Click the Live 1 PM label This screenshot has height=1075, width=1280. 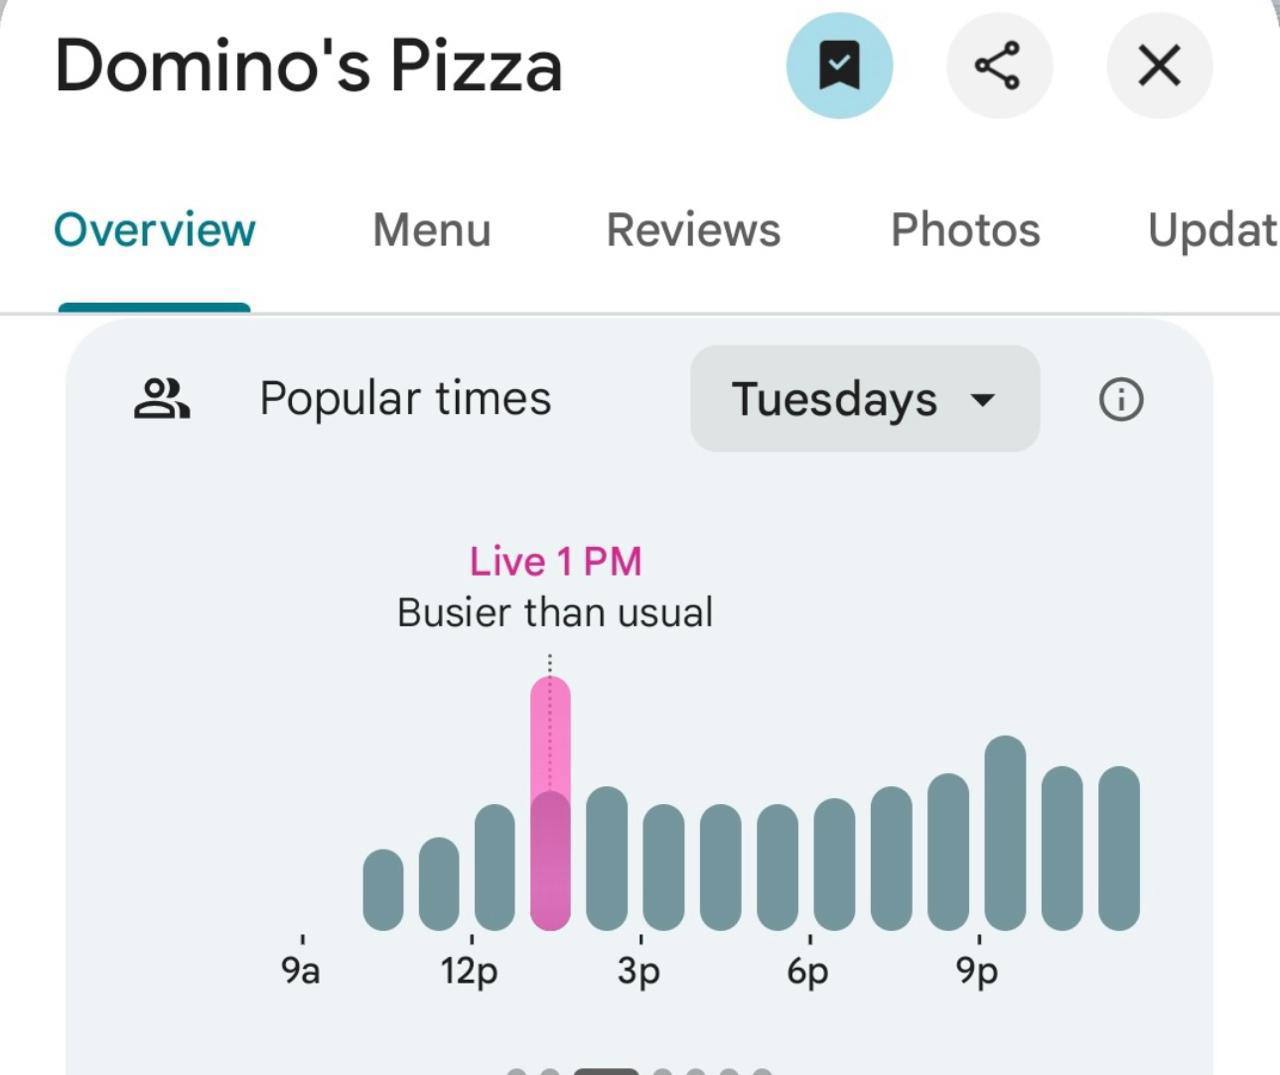click(555, 562)
